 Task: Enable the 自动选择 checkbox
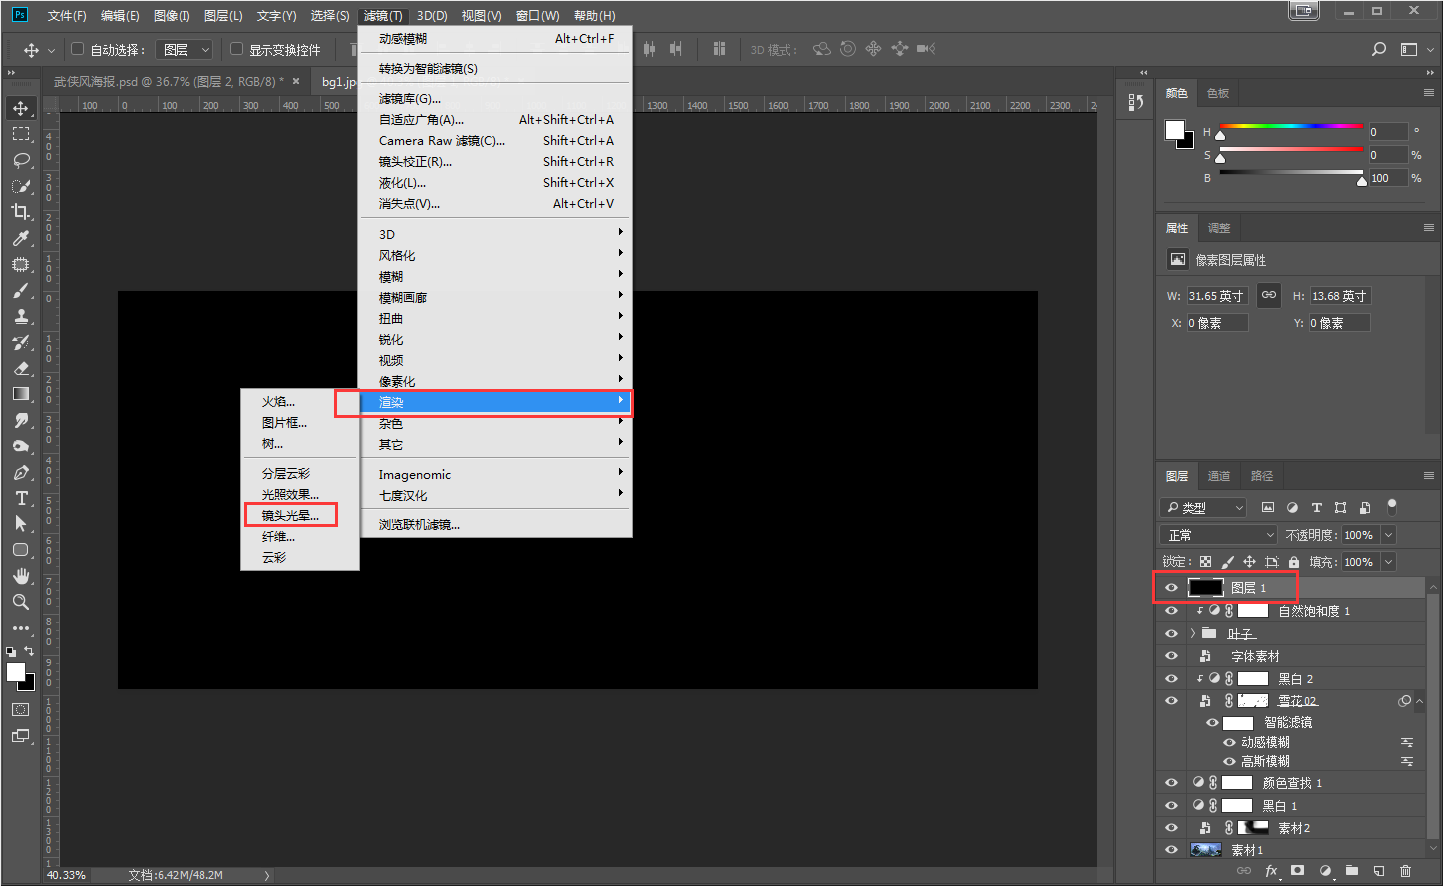[77, 49]
